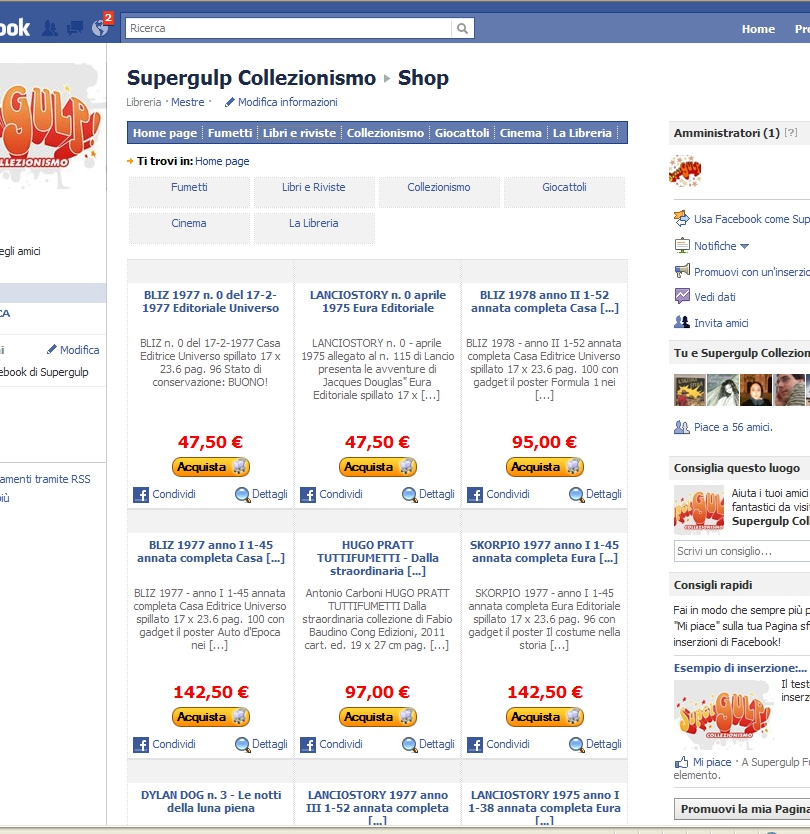Click the Notifiche speech icon

682,245
